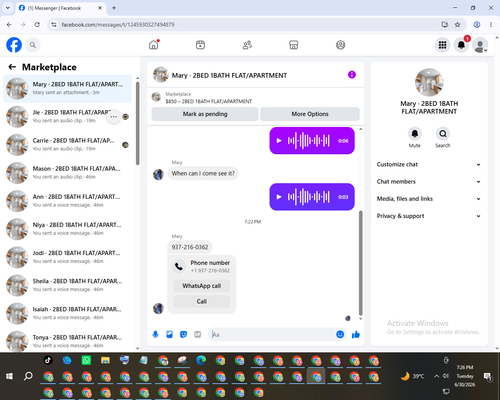Click the 'When can I come see it?' message

click(203, 173)
